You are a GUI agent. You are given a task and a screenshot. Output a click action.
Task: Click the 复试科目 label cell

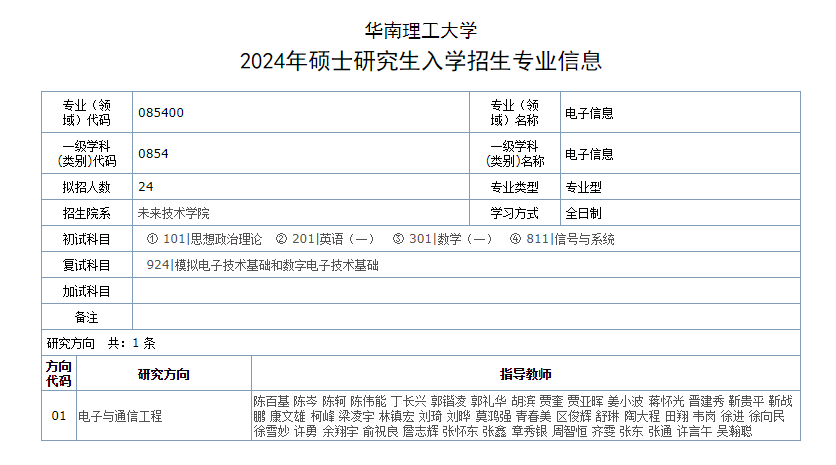87,265
